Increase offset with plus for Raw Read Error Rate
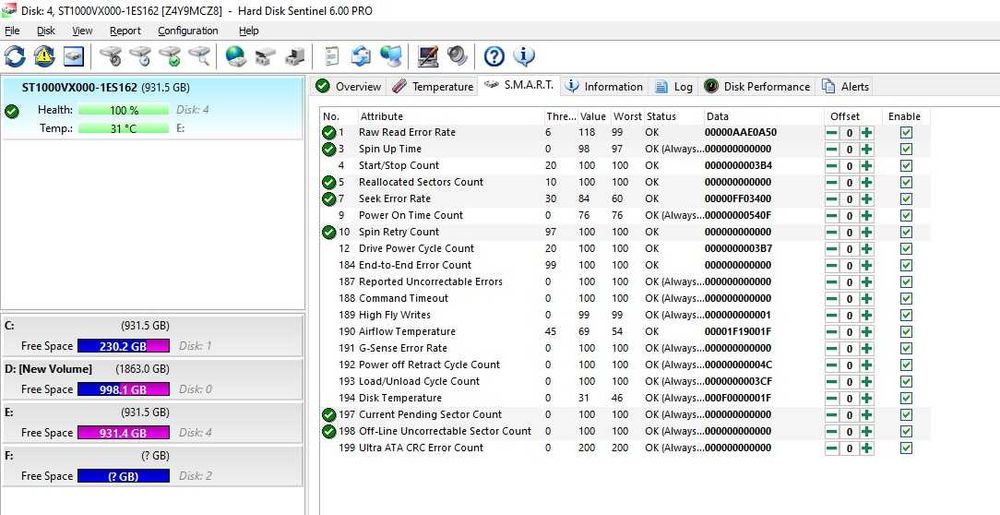Screen dimensions: 1000x515 pyautogui.click(x=866, y=133)
